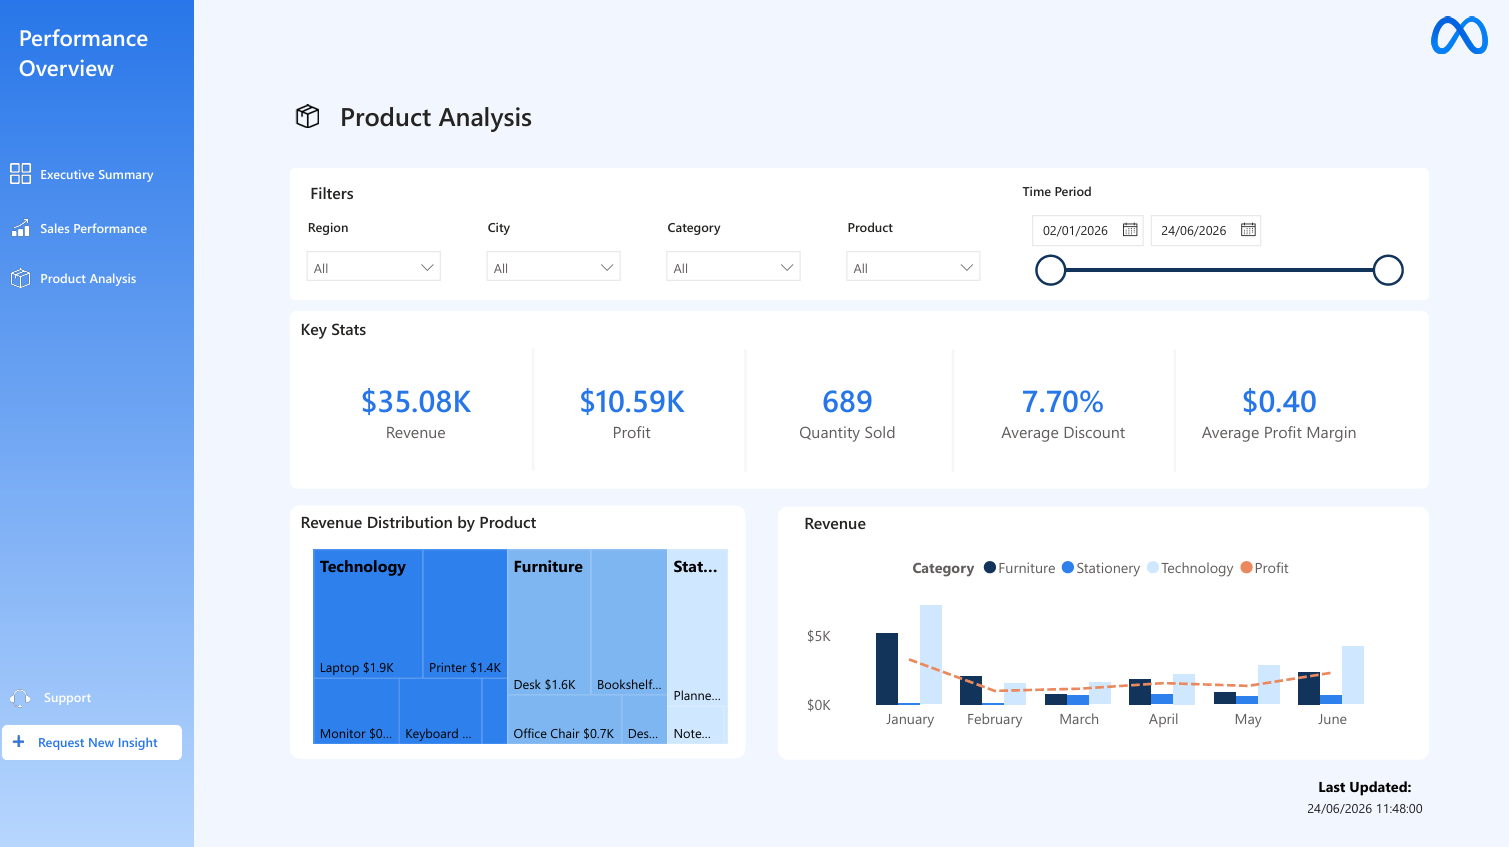1509x847 pixels.
Task: Click the February axis label
Action: click(995, 719)
